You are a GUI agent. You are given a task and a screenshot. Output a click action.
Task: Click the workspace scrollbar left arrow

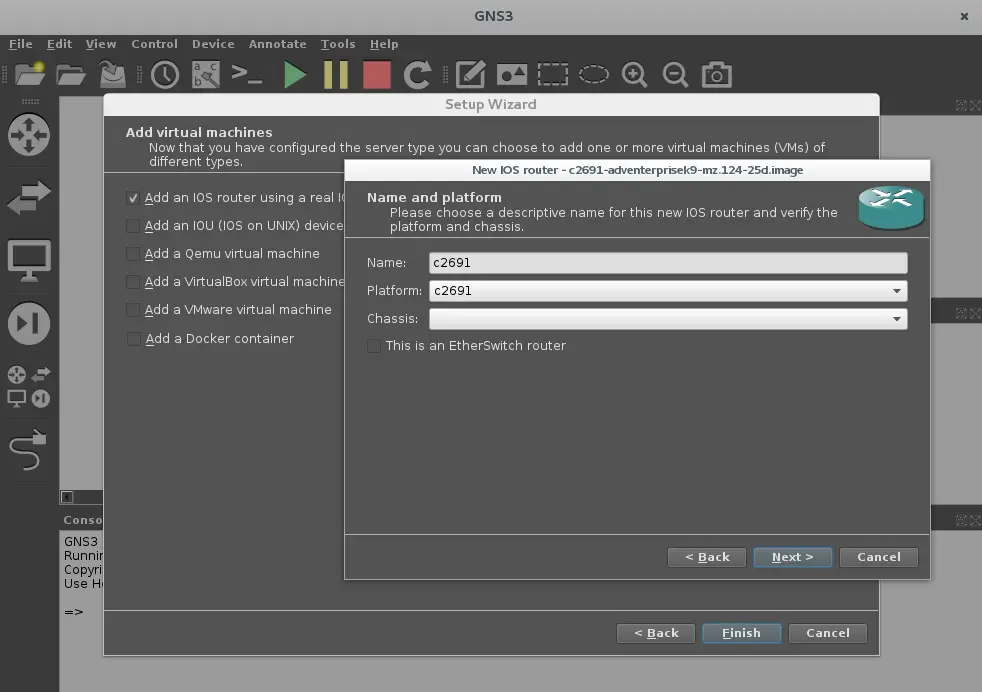click(x=67, y=497)
